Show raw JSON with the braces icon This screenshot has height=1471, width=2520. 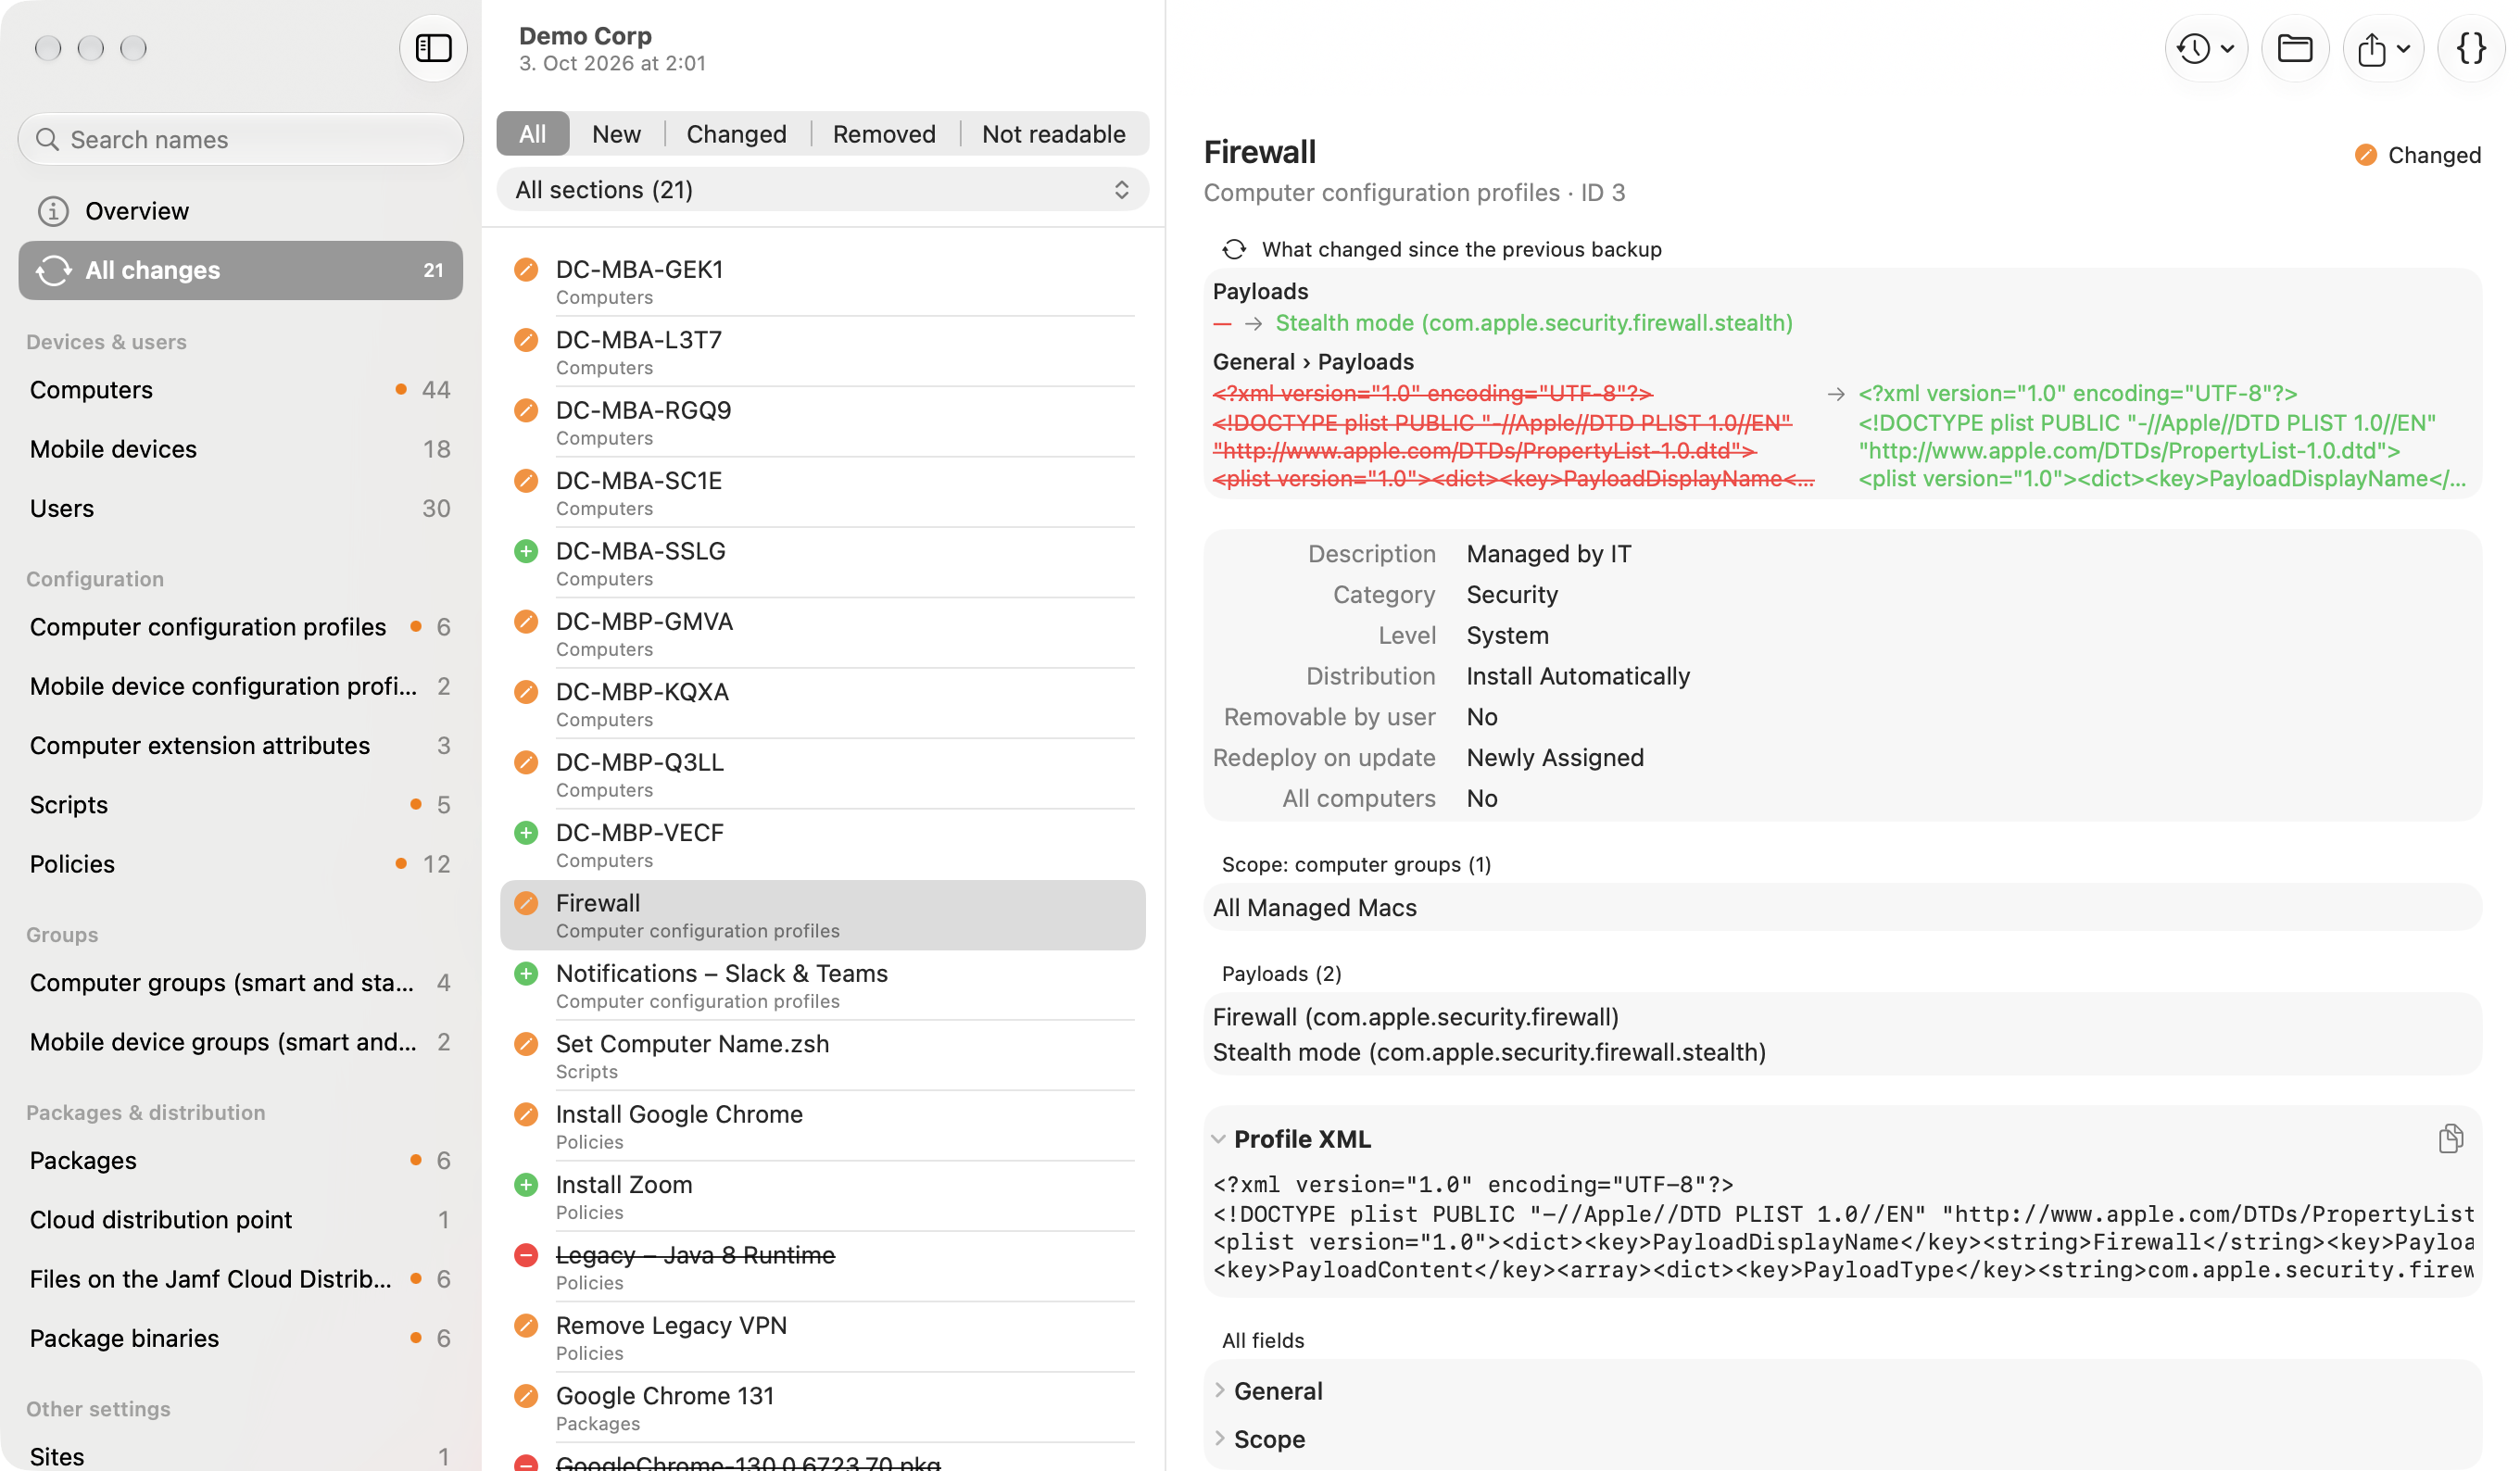(x=2470, y=47)
